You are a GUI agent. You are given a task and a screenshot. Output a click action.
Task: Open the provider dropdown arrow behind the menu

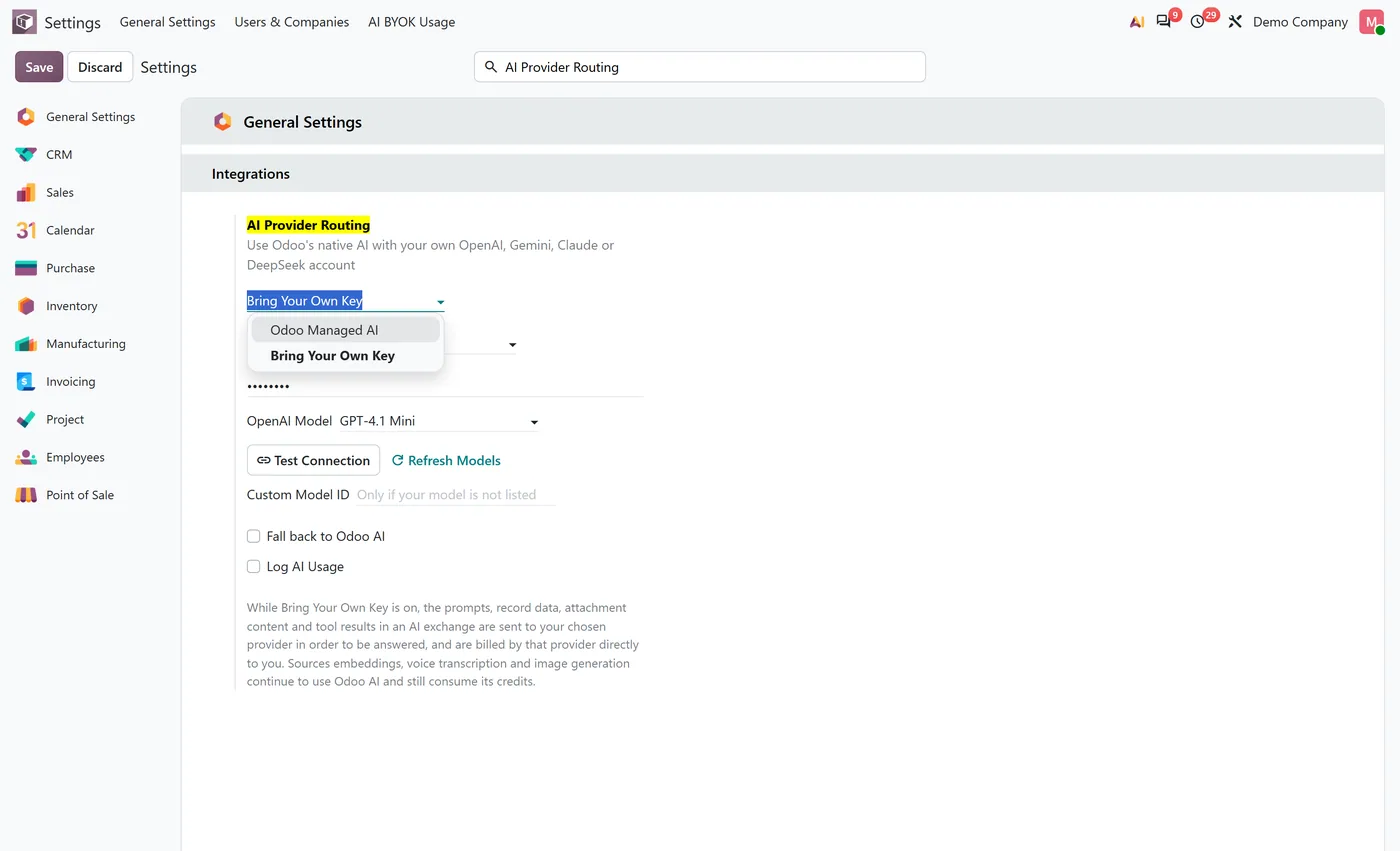tap(512, 345)
